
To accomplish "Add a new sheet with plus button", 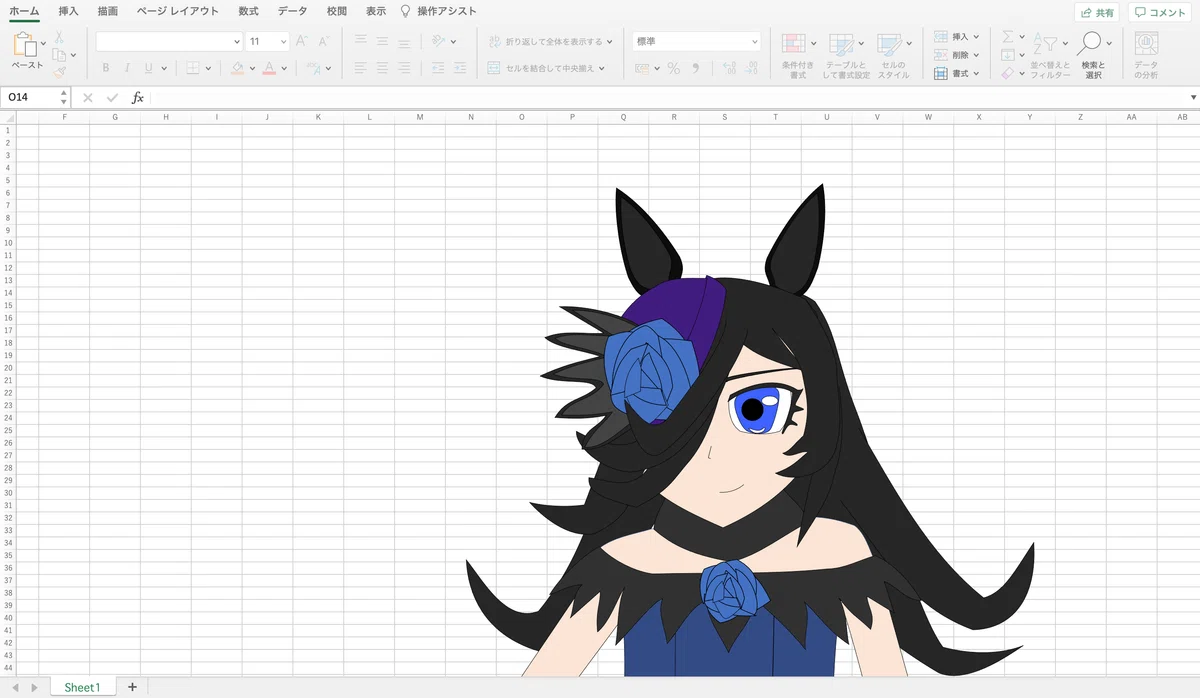I will [x=132, y=687].
